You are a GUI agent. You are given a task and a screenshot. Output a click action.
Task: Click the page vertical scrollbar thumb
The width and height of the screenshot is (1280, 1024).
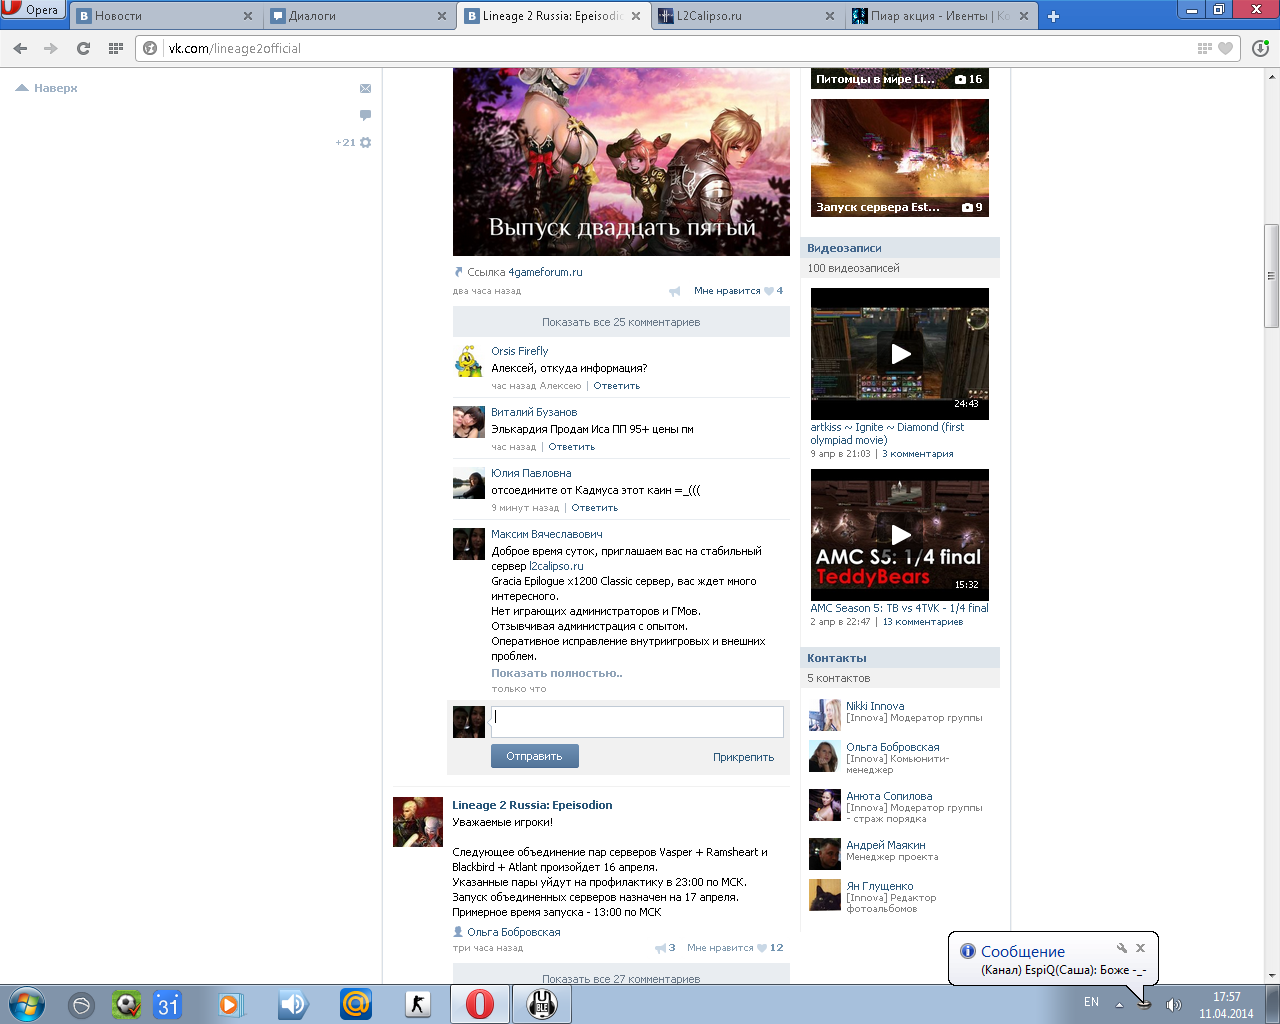pyautogui.click(x=1272, y=276)
